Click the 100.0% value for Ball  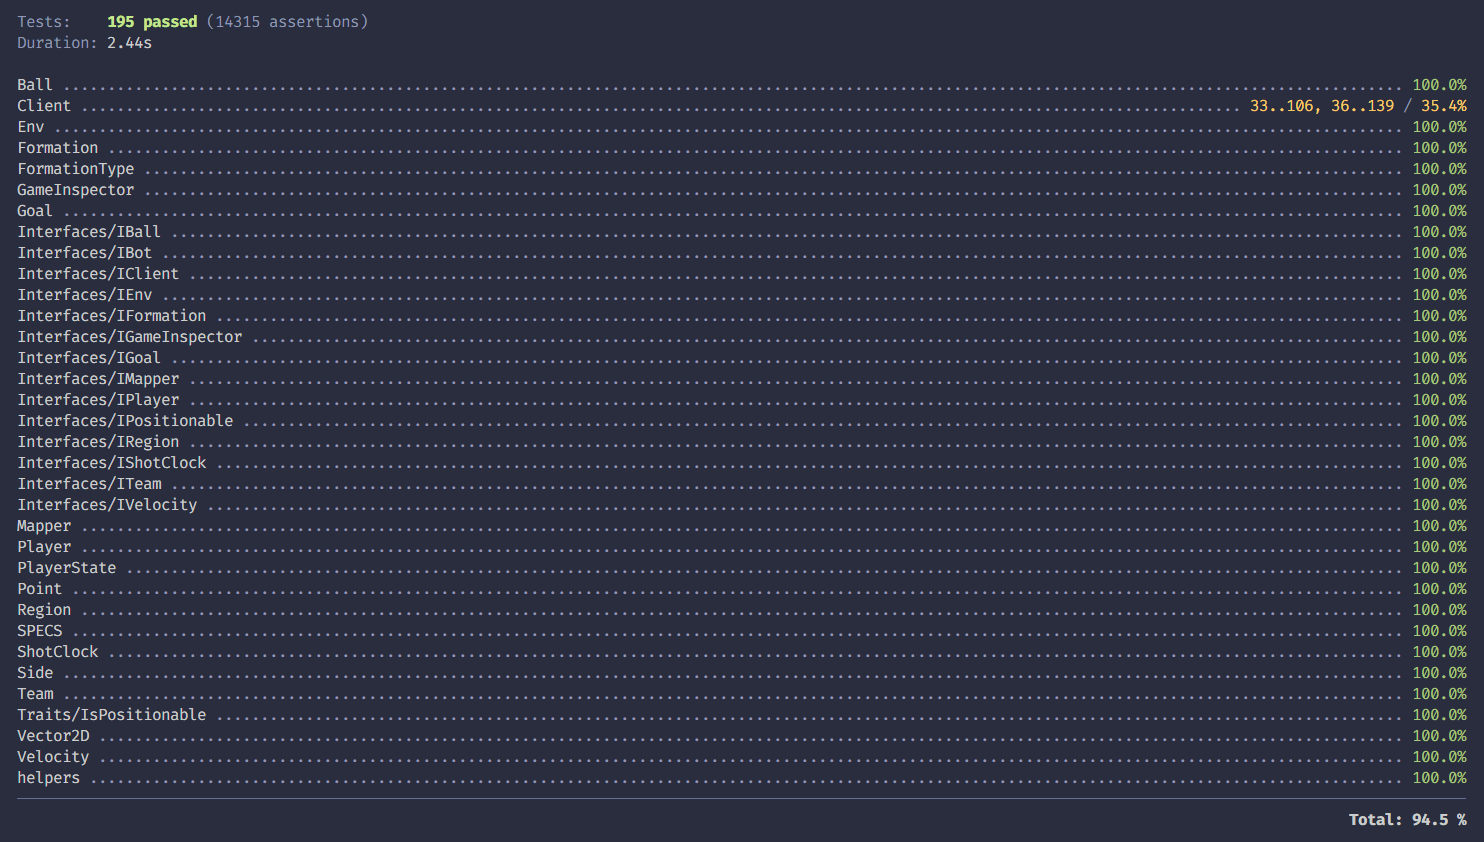[x=1440, y=85]
